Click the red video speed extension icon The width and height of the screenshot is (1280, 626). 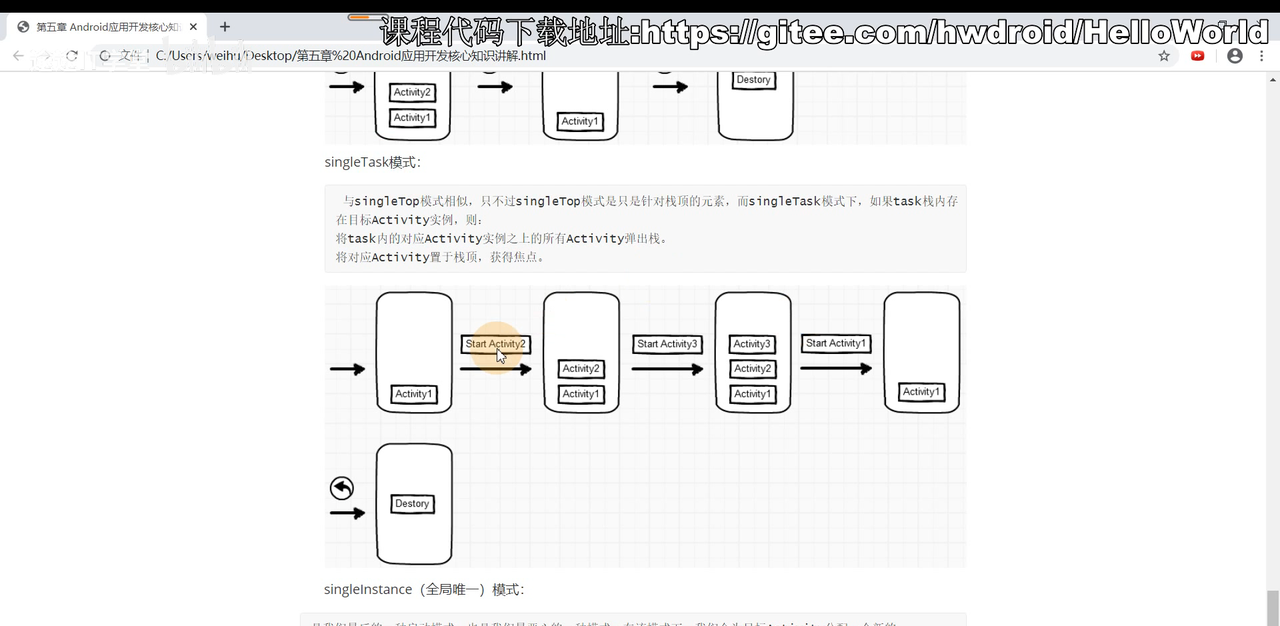coord(1197,56)
